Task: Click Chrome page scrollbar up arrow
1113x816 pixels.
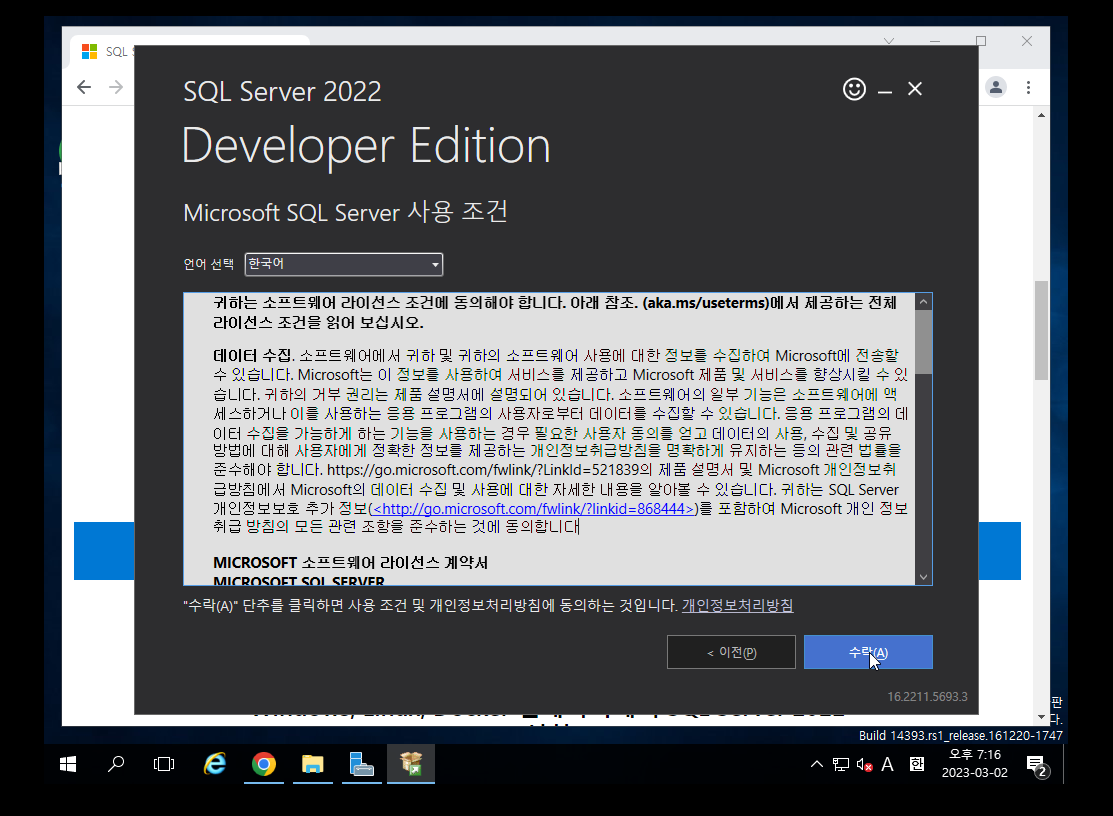Action: click(x=1041, y=115)
